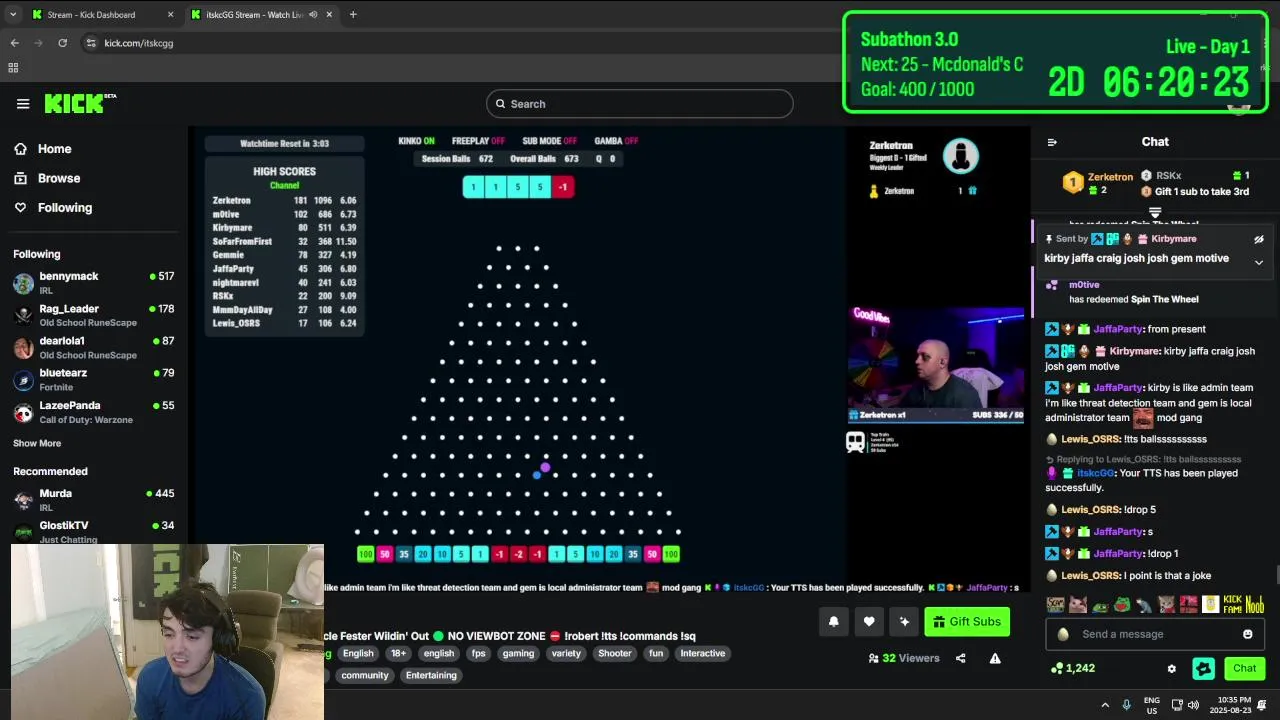
Task: Click the taskbar clock 10:35 PM
Action: point(1229,705)
